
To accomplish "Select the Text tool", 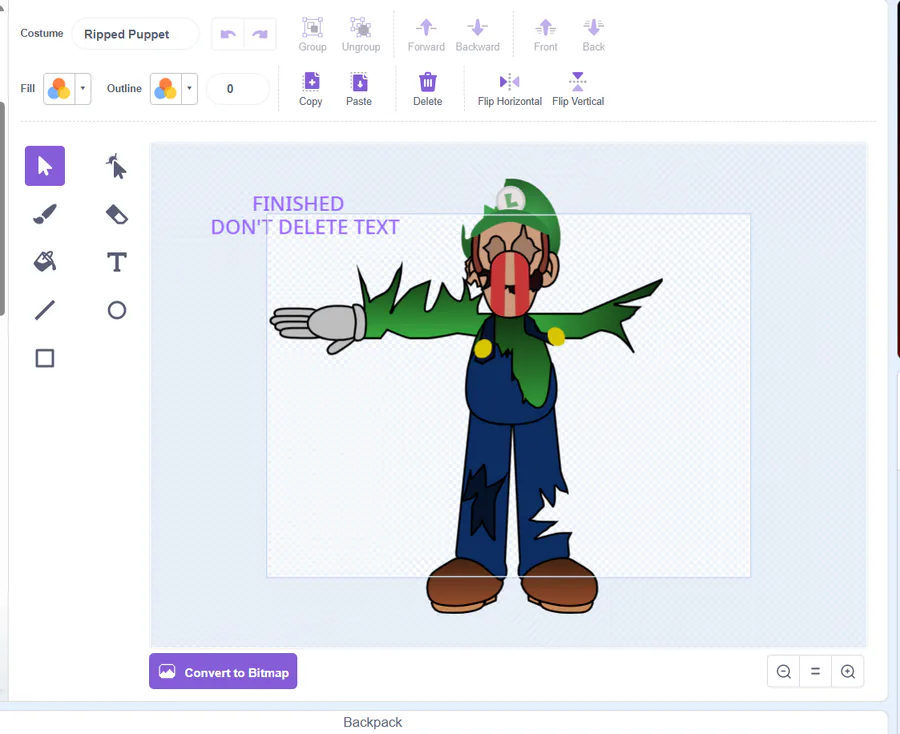I will coord(117,262).
